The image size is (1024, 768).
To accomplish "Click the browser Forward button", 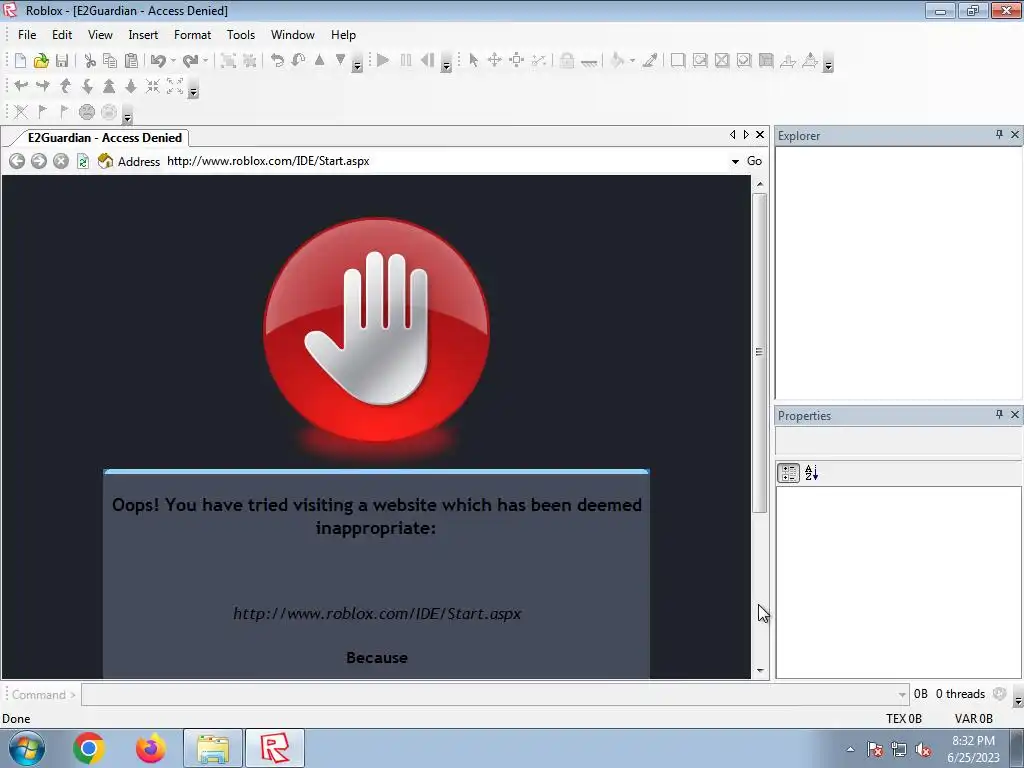I will [39, 161].
